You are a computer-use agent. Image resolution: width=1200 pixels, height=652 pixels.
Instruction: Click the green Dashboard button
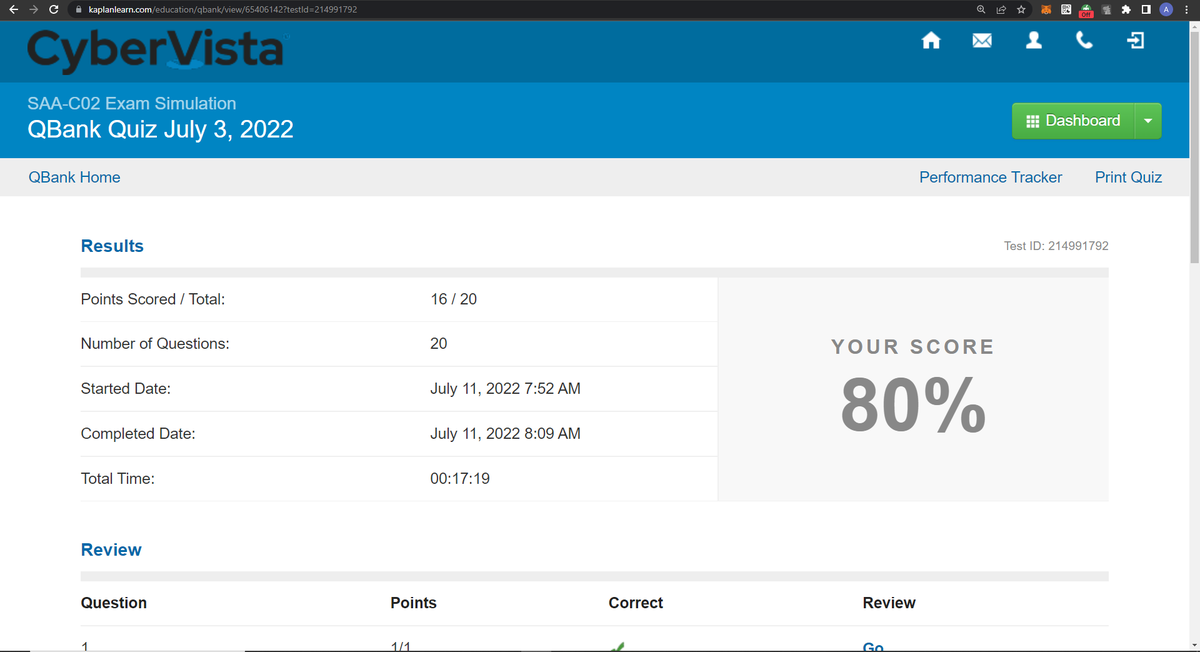click(x=1074, y=120)
